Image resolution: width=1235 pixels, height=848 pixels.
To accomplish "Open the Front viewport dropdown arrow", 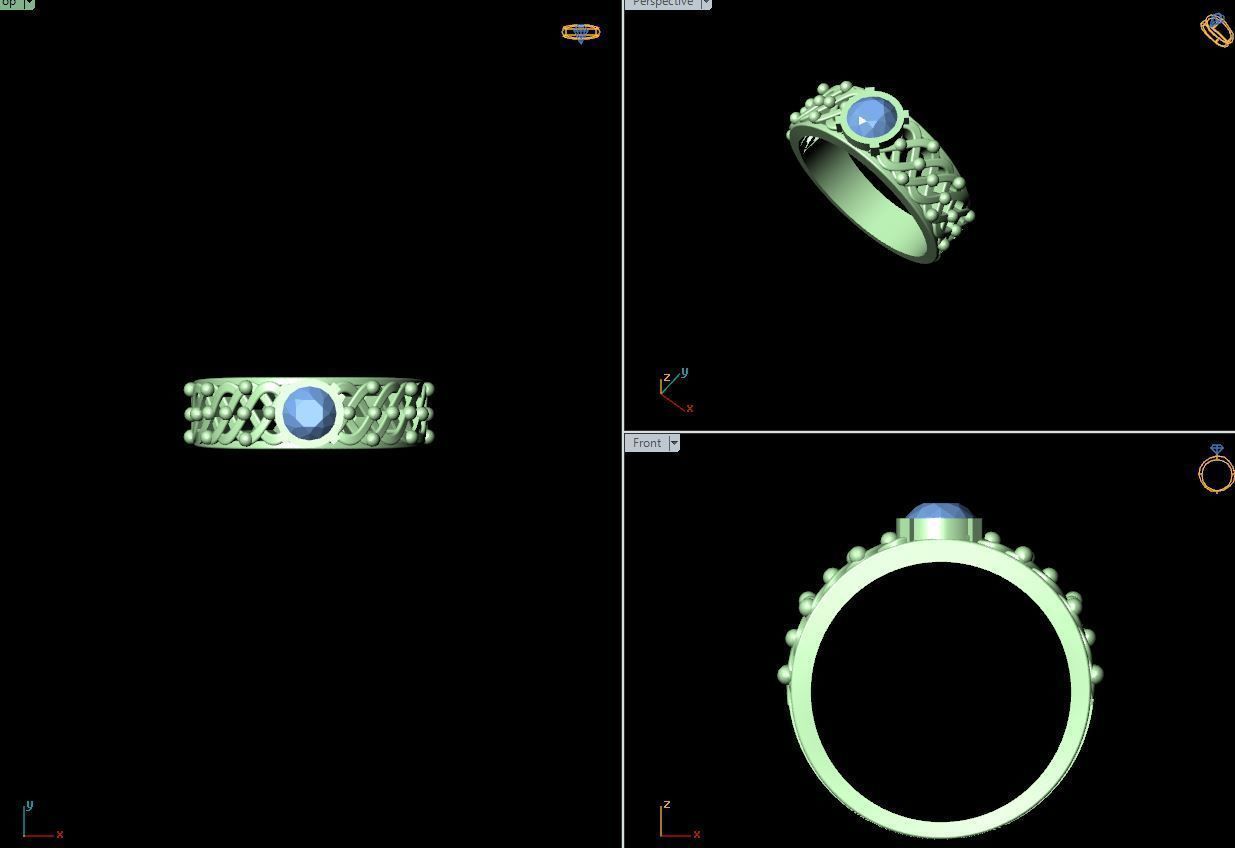I will (674, 443).
